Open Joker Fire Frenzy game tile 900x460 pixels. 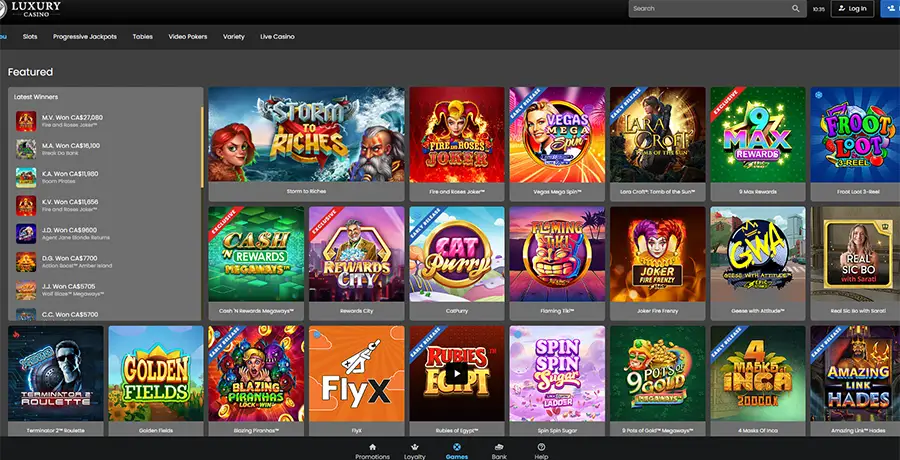pyautogui.click(x=658, y=254)
